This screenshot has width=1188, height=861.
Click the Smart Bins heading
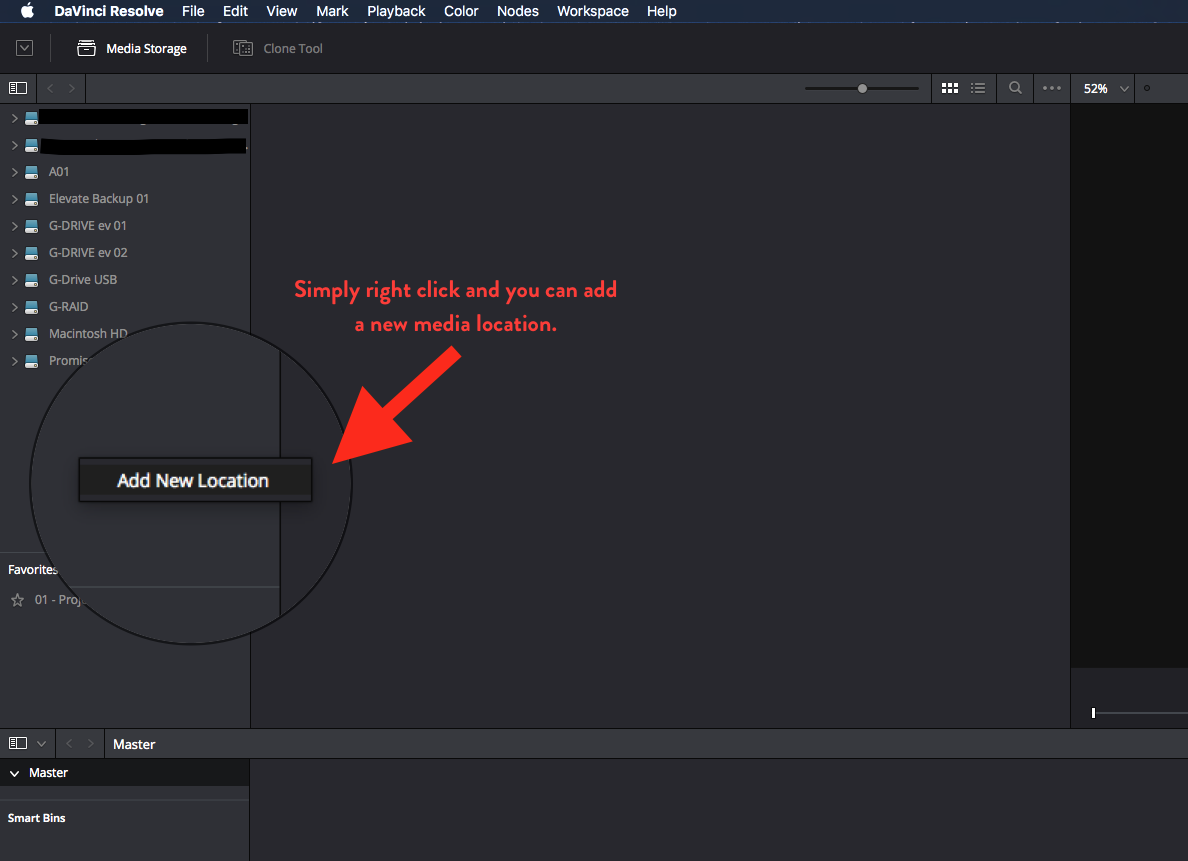pyautogui.click(x=36, y=818)
